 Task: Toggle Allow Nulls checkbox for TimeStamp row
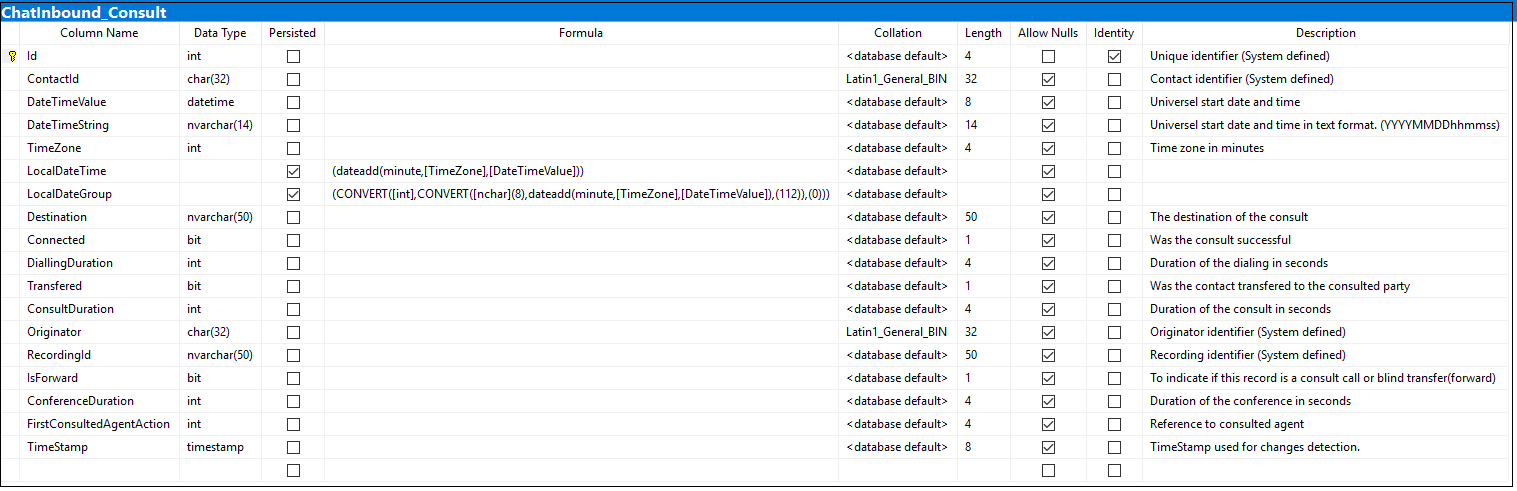(1048, 447)
